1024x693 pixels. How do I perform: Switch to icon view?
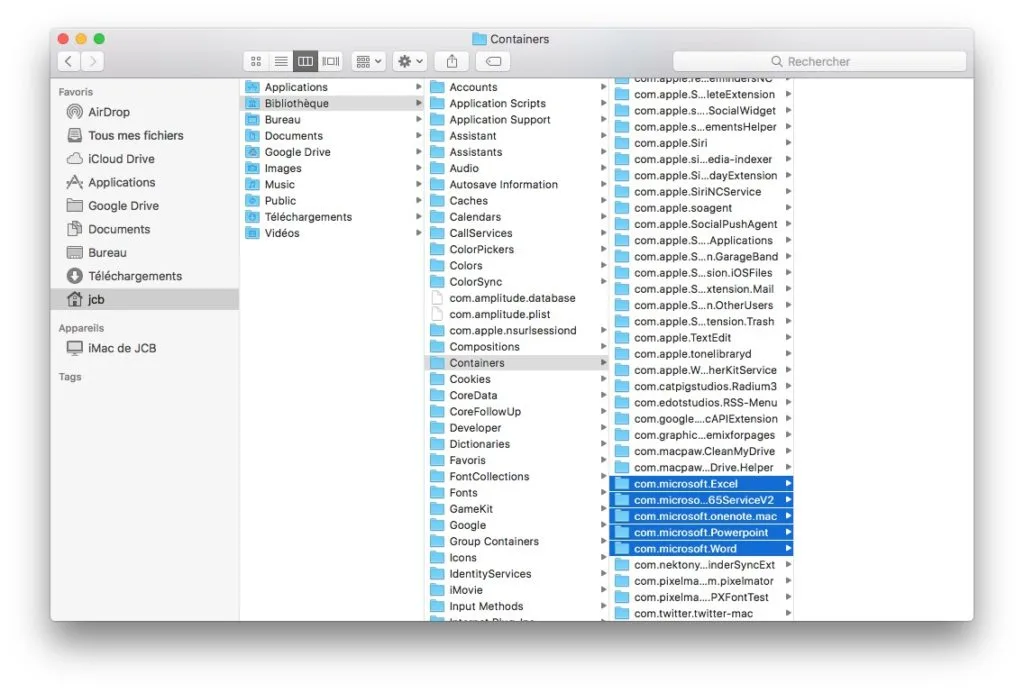tap(256, 61)
